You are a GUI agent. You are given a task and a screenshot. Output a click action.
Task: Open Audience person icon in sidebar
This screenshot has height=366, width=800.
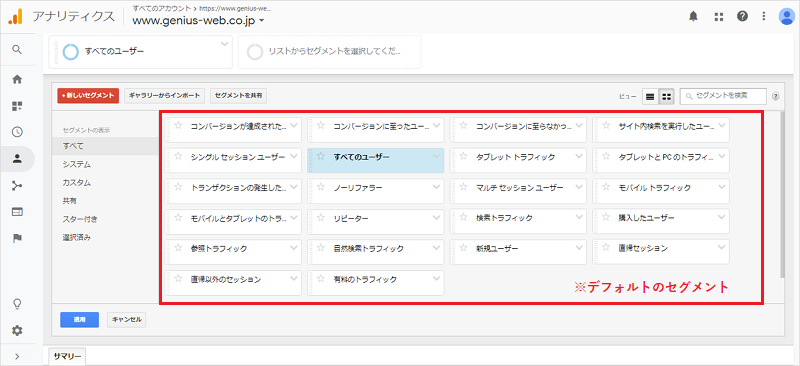point(17,159)
